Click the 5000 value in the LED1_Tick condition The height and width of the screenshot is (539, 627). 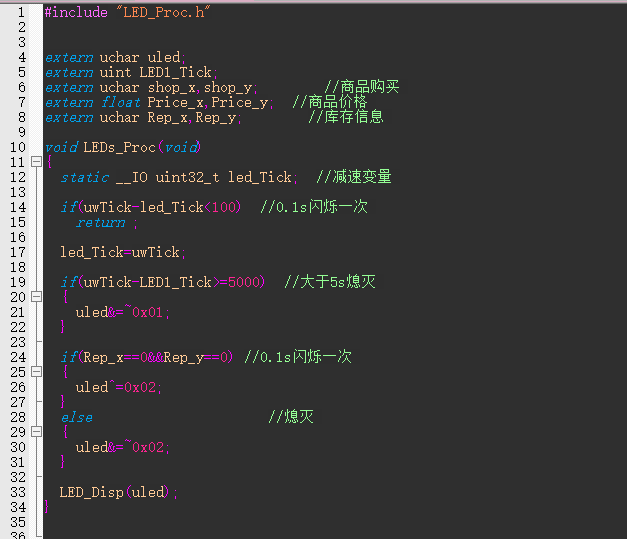point(245,282)
